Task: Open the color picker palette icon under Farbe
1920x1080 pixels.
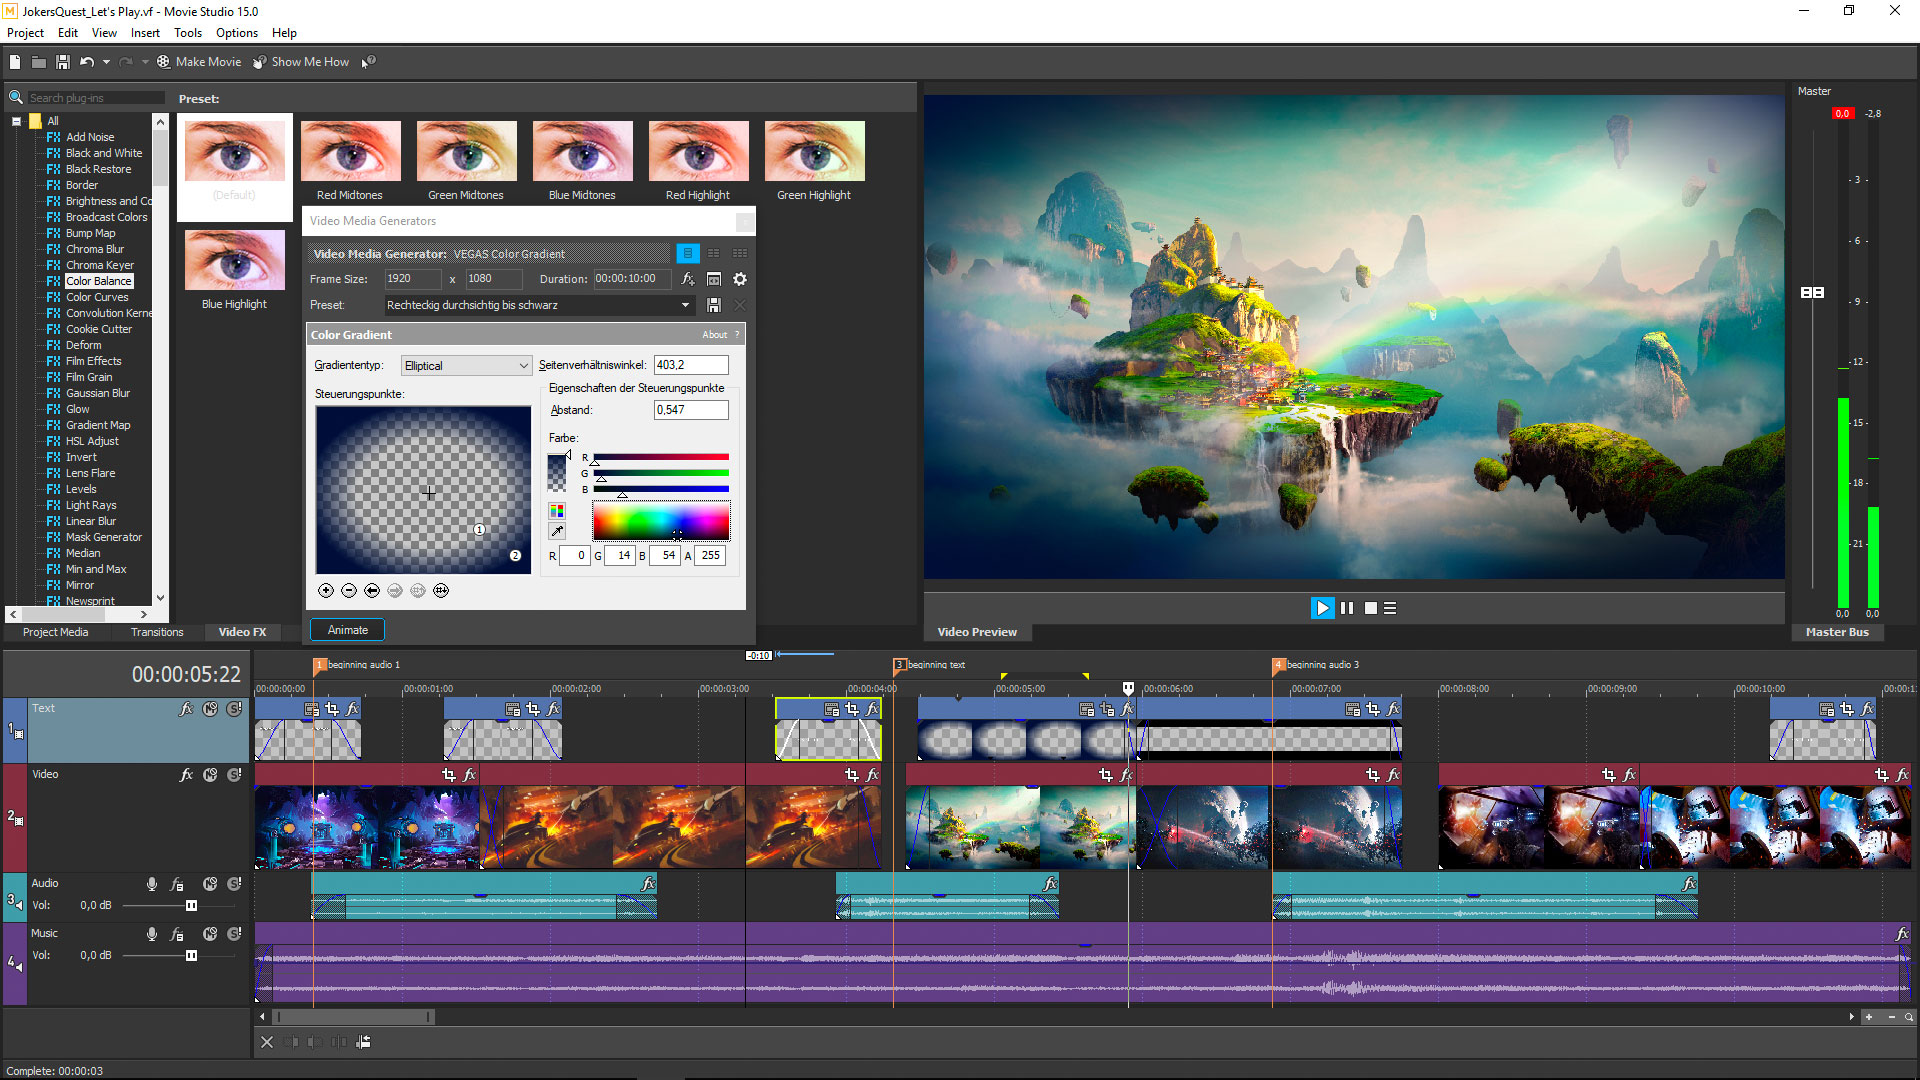Action: (557, 510)
